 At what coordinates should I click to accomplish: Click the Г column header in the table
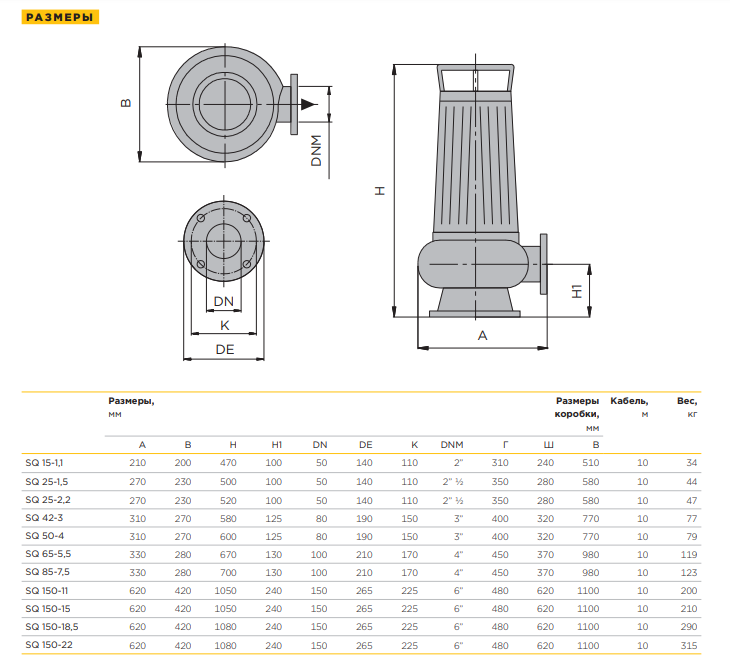(505, 444)
